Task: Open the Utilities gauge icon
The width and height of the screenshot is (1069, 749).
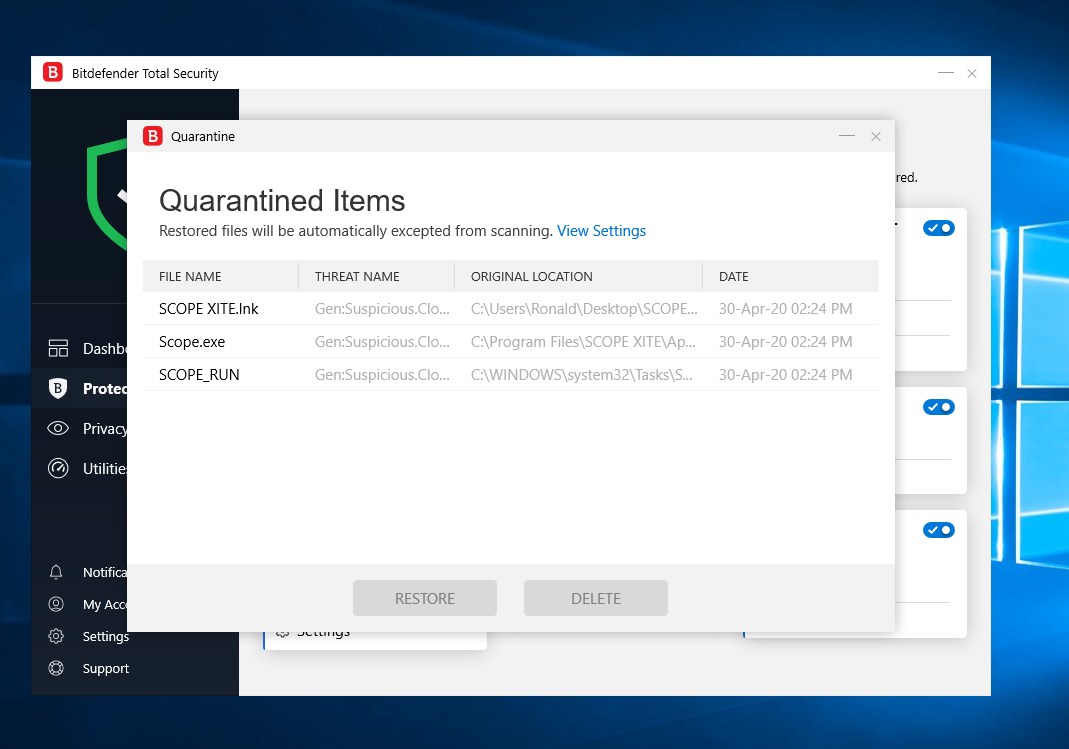Action: pyautogui.click(x=58, y=468)
